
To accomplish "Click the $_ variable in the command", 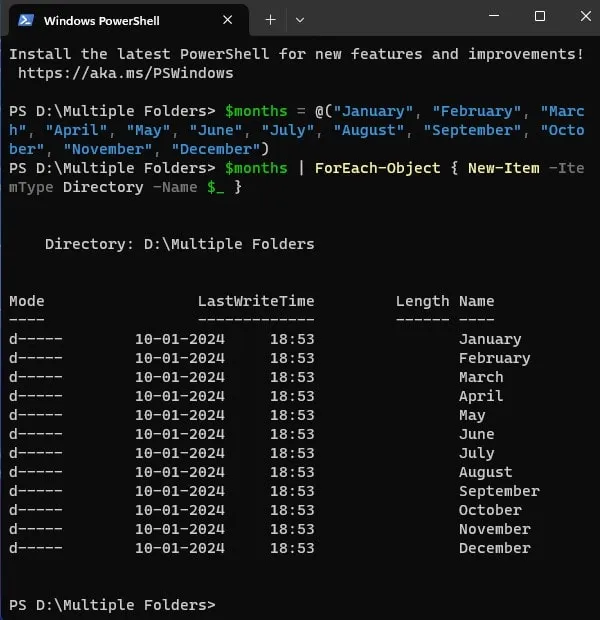I will tap(216, 187).
